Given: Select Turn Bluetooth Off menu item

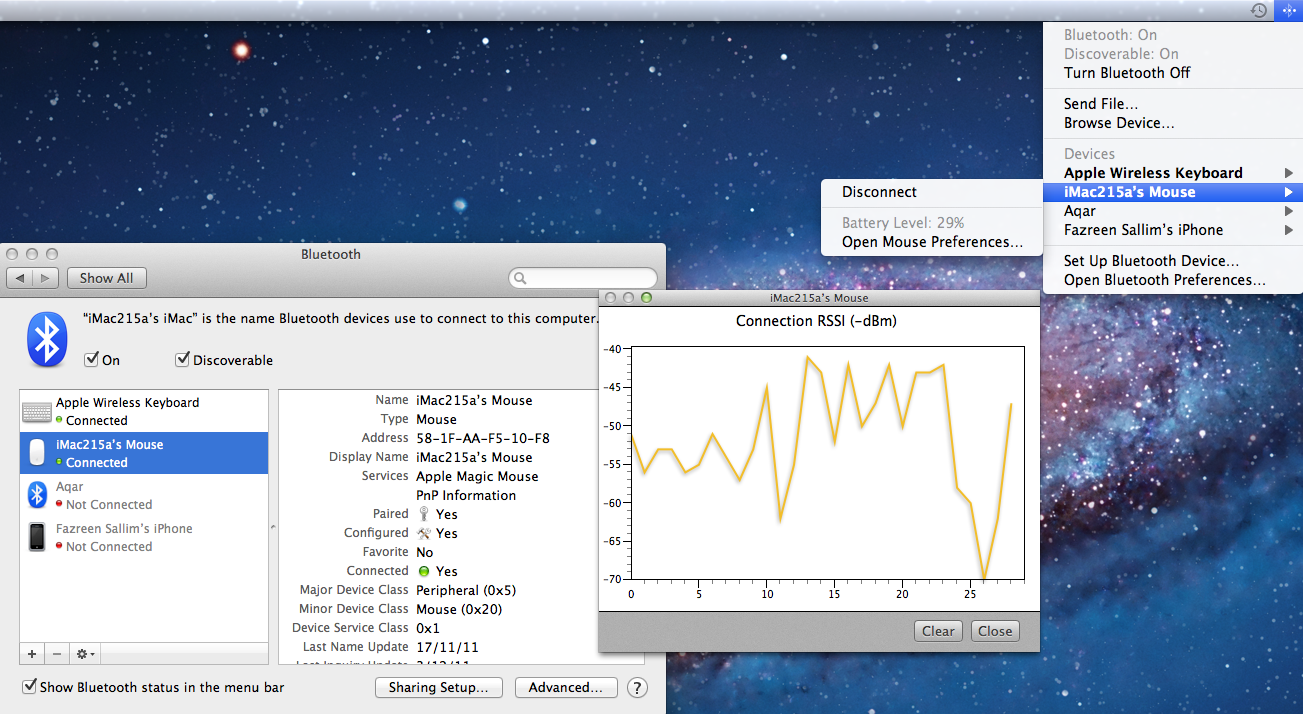Looking at the screenshot, I should pos(1127,73).
